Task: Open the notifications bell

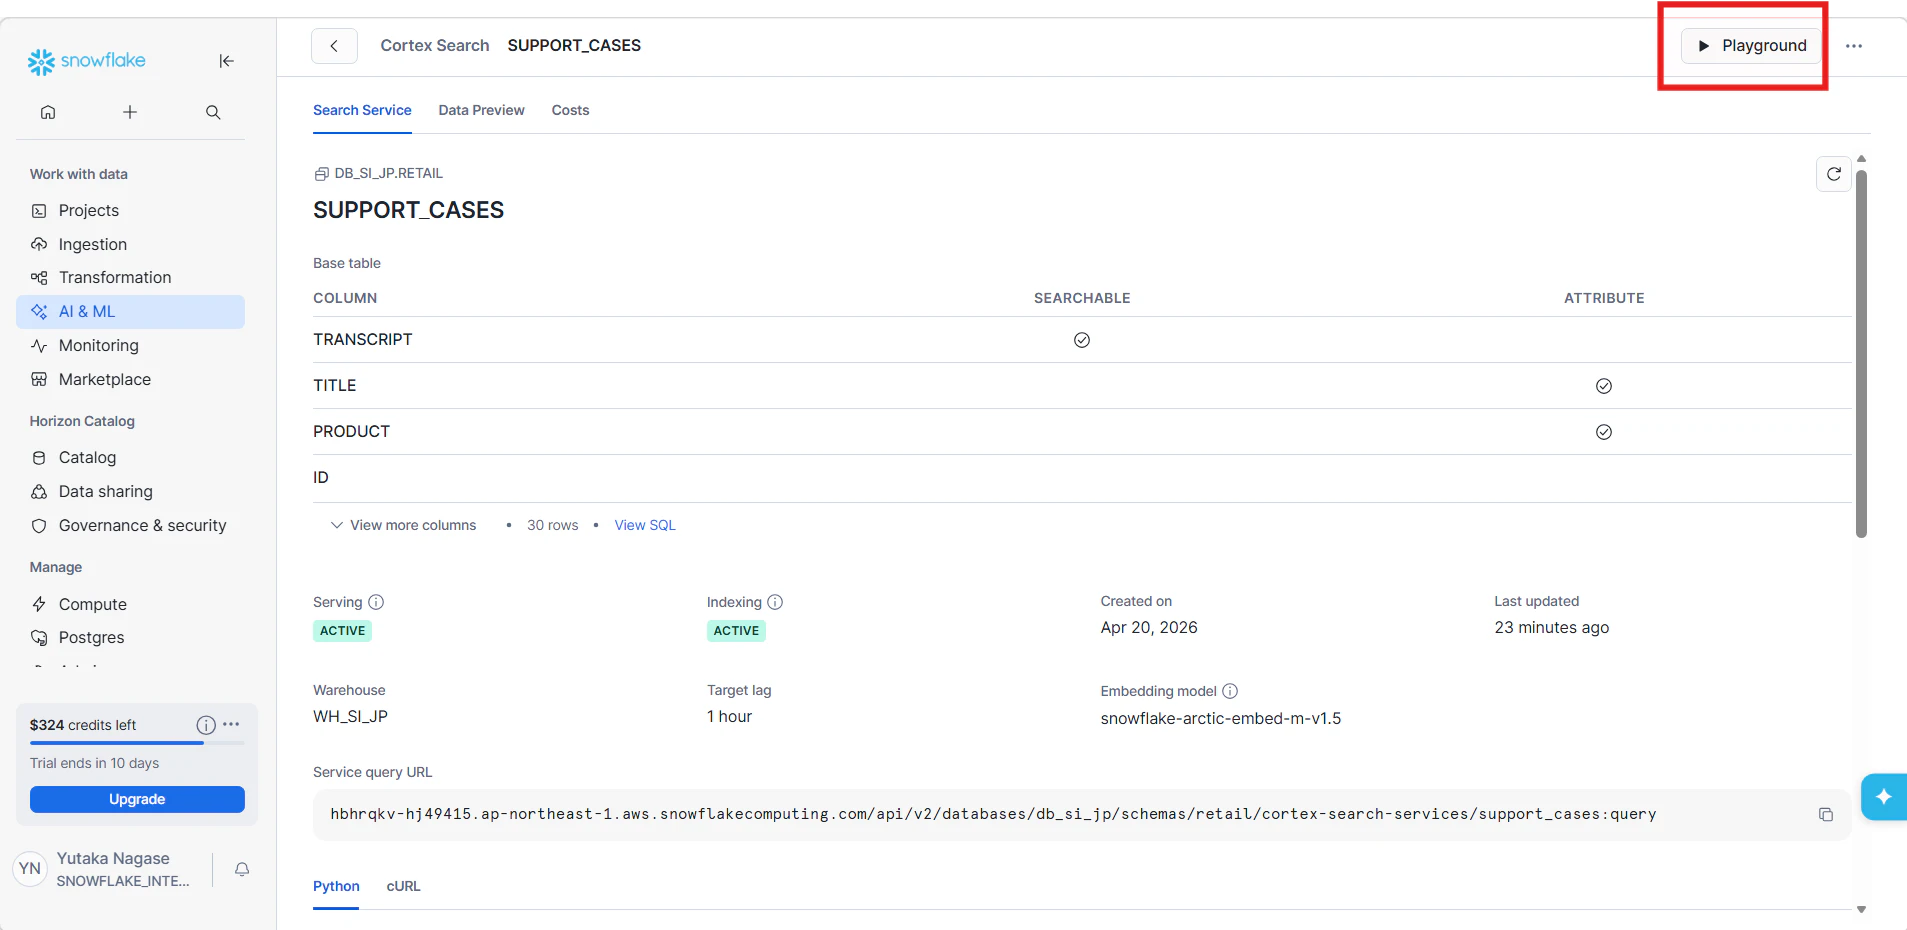Action: [x=242, y=869]
